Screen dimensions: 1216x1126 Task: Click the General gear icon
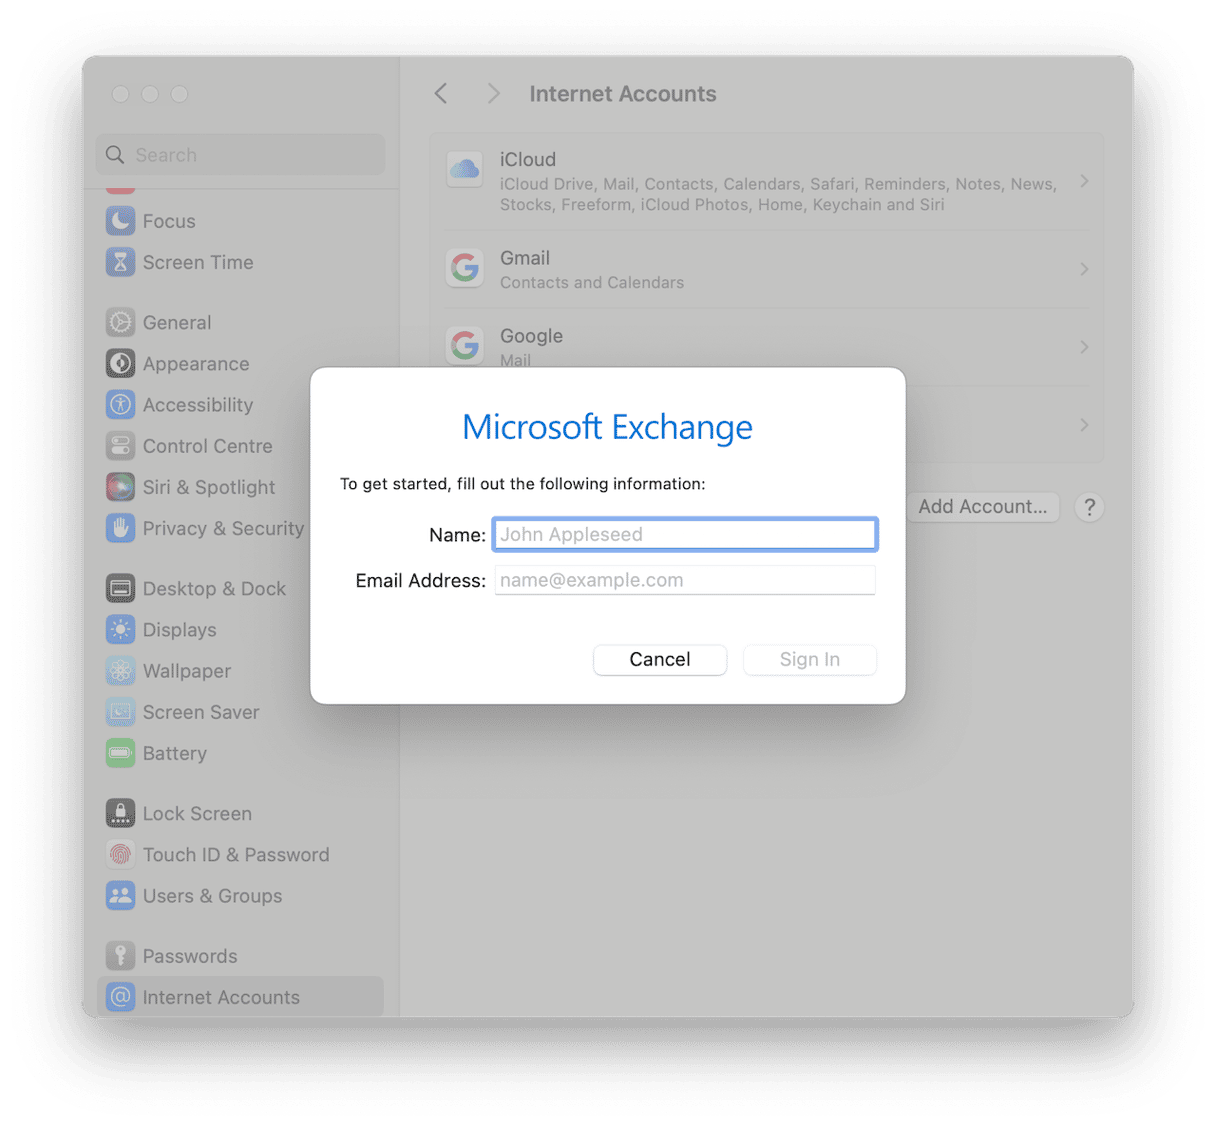pos(120,322)
